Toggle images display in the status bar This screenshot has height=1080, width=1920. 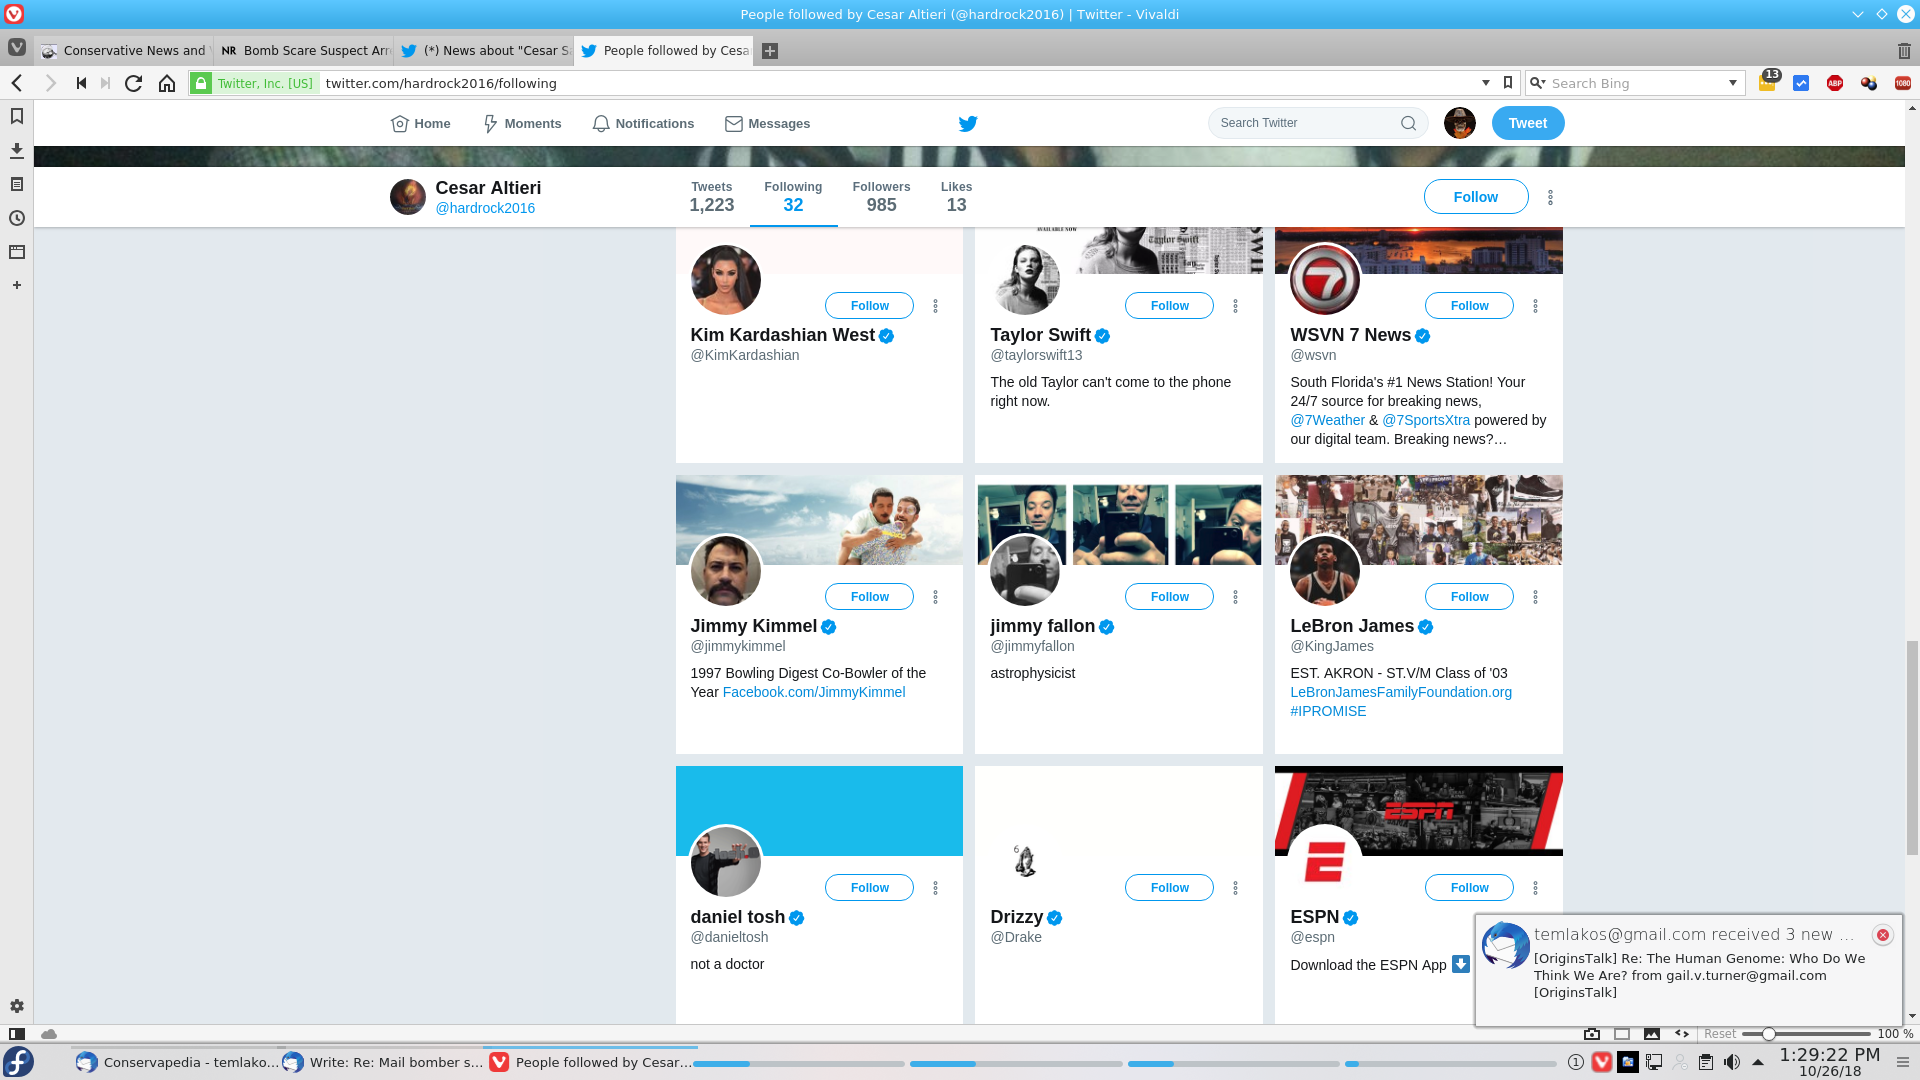click(1652, 1034)
